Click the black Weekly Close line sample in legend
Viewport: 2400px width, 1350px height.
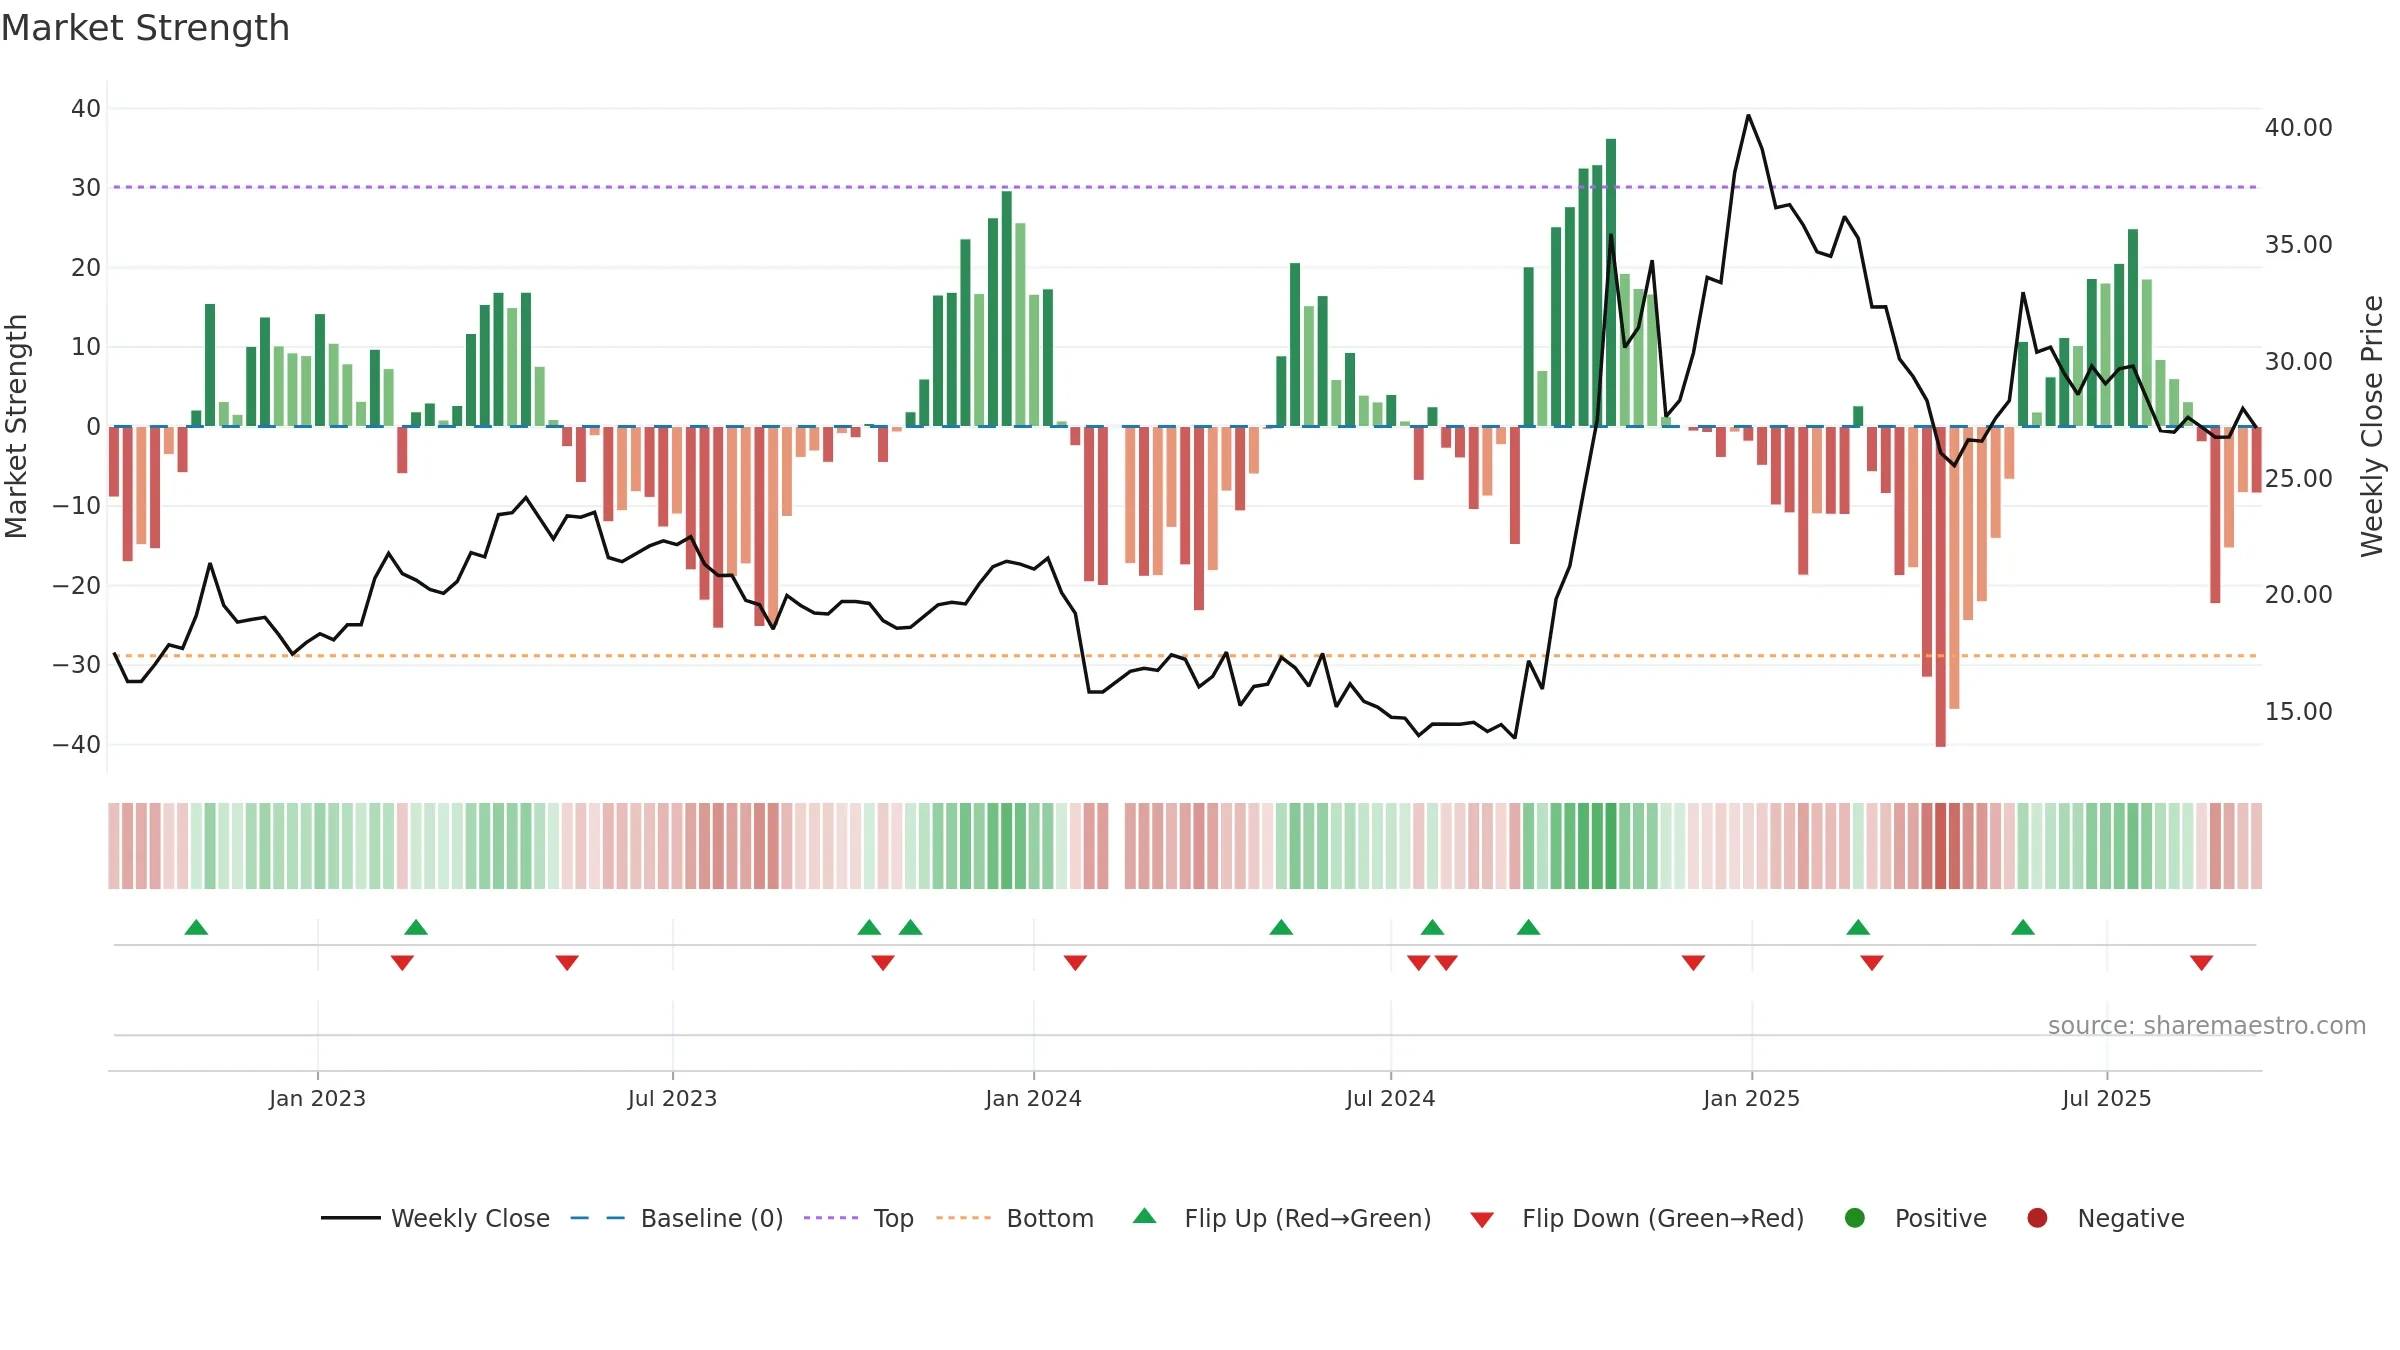pyautogui.click(x=351, y=1218)
